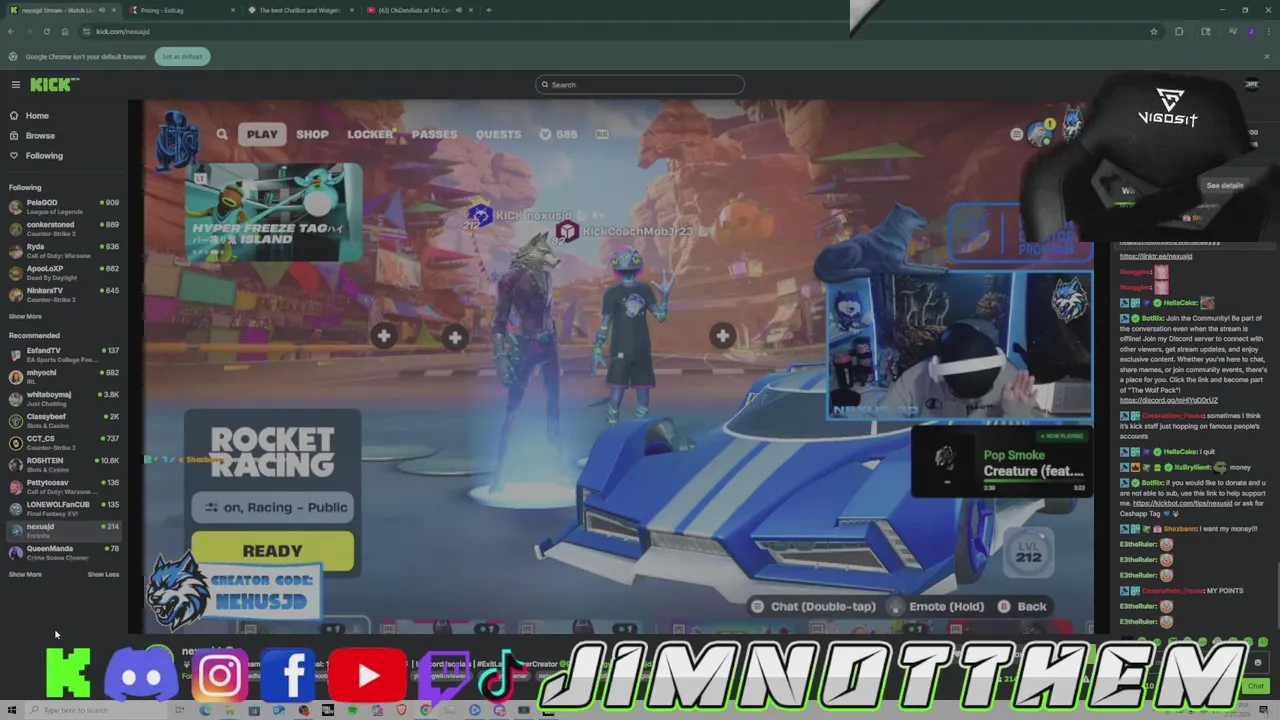The height and width of the screenshot is (720, 1280).
Task: Open ROSHTEIN recommended channel
Action: (63, 465)
